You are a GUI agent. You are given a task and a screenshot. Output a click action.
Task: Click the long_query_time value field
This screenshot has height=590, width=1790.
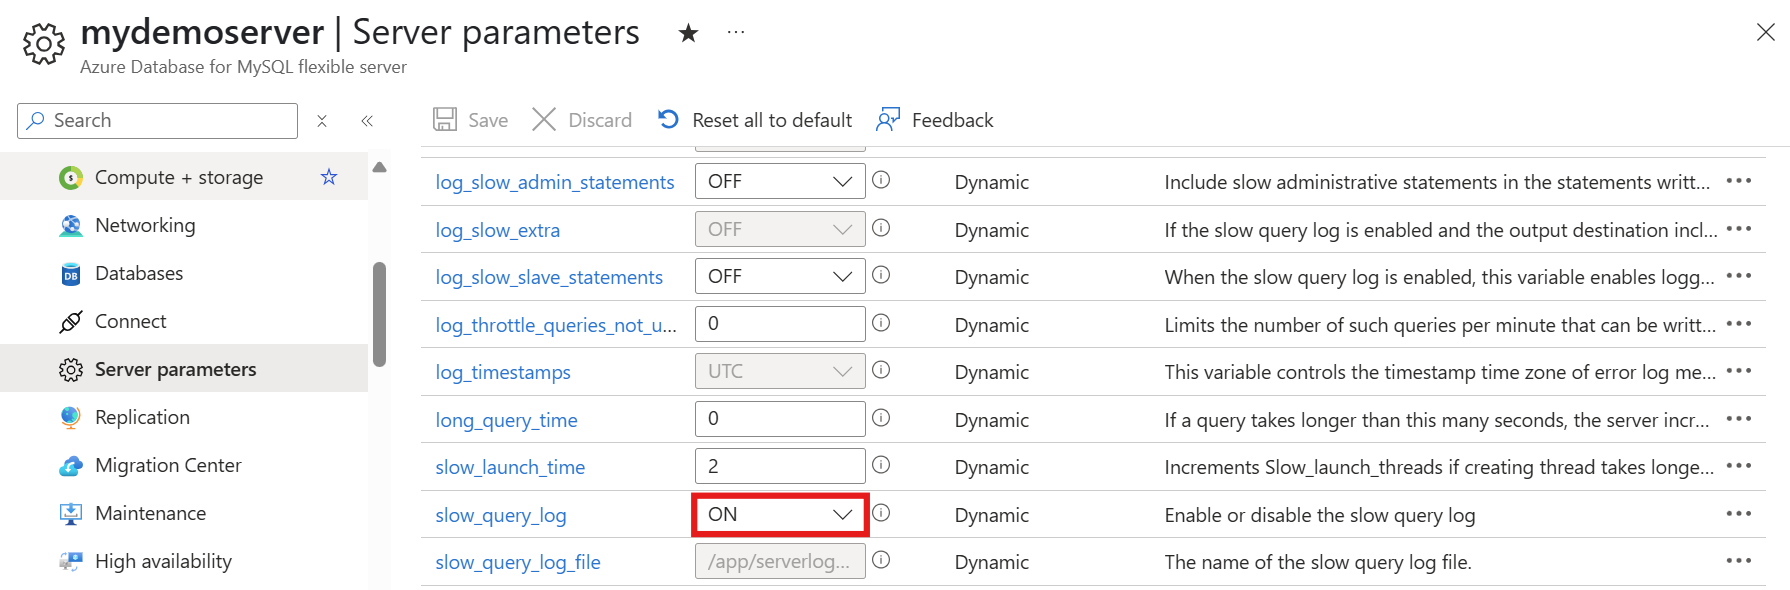point(780,419)
